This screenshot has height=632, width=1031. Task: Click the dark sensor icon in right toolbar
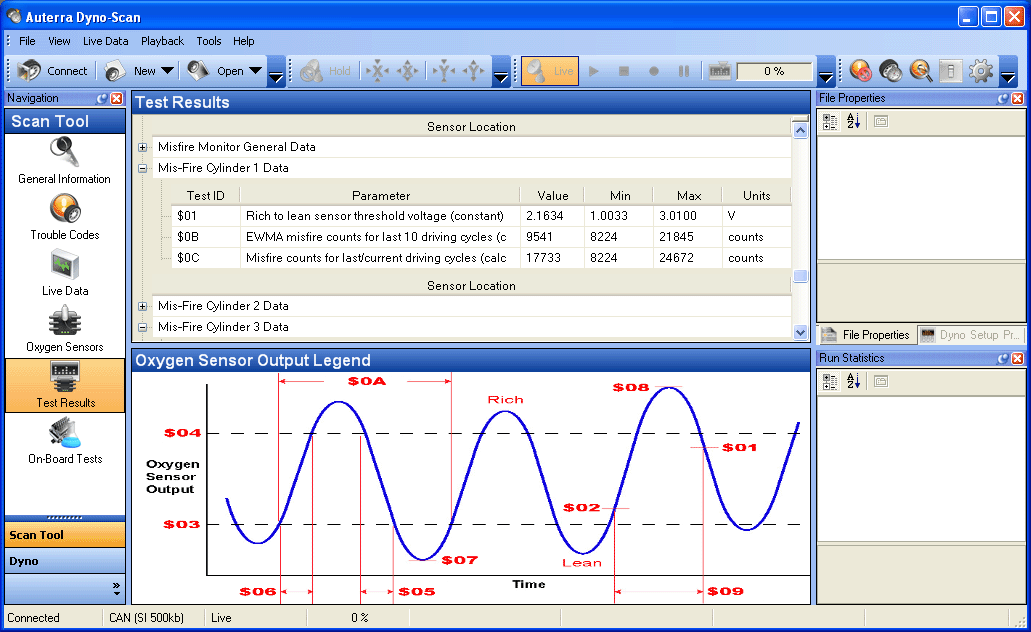click(x=890, y=71)
